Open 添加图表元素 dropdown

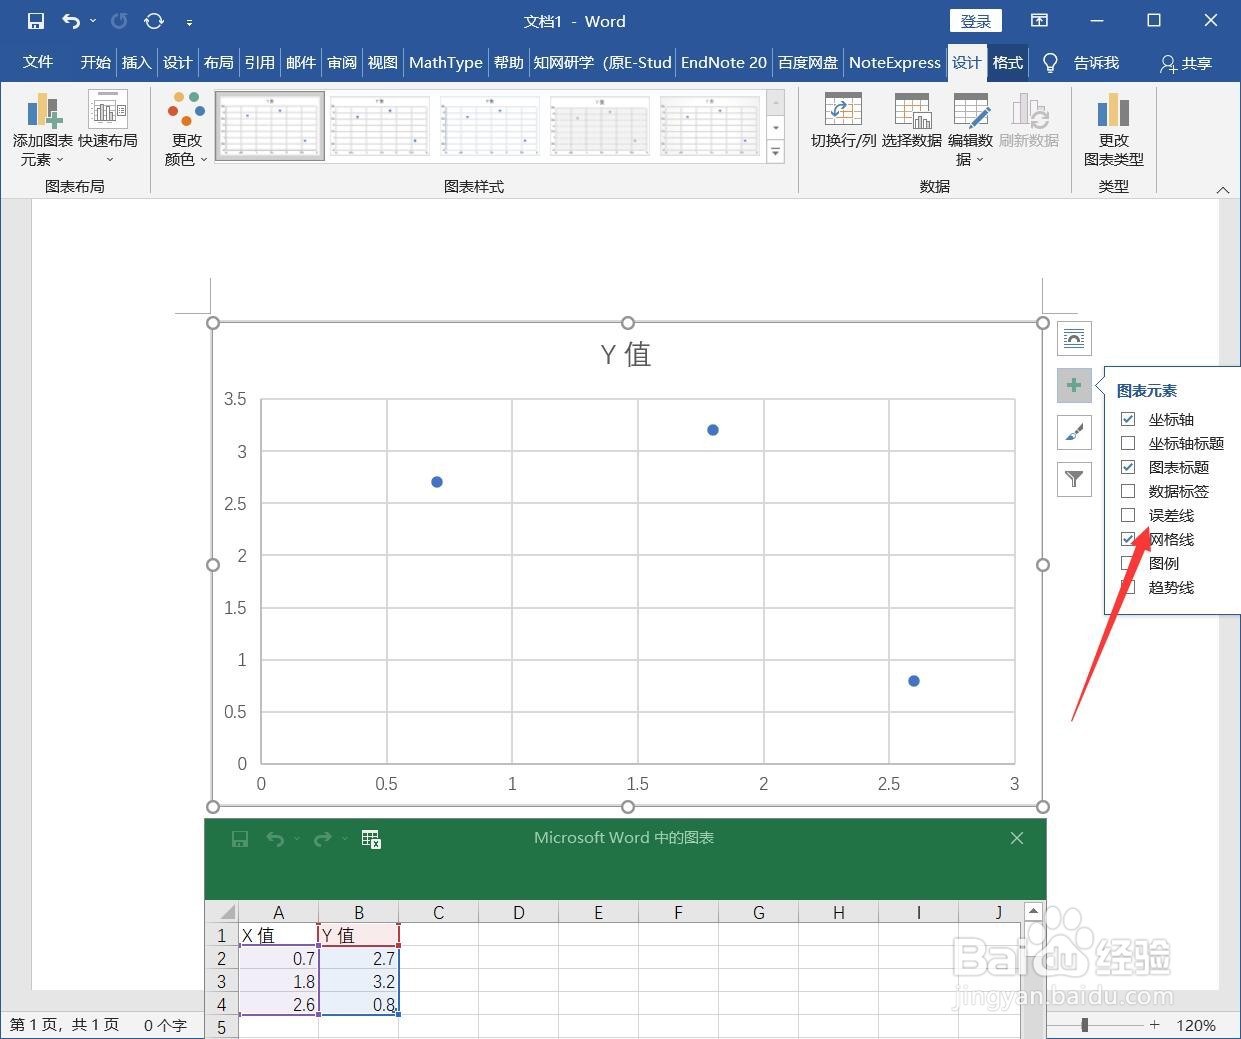(x=43, y=130)
